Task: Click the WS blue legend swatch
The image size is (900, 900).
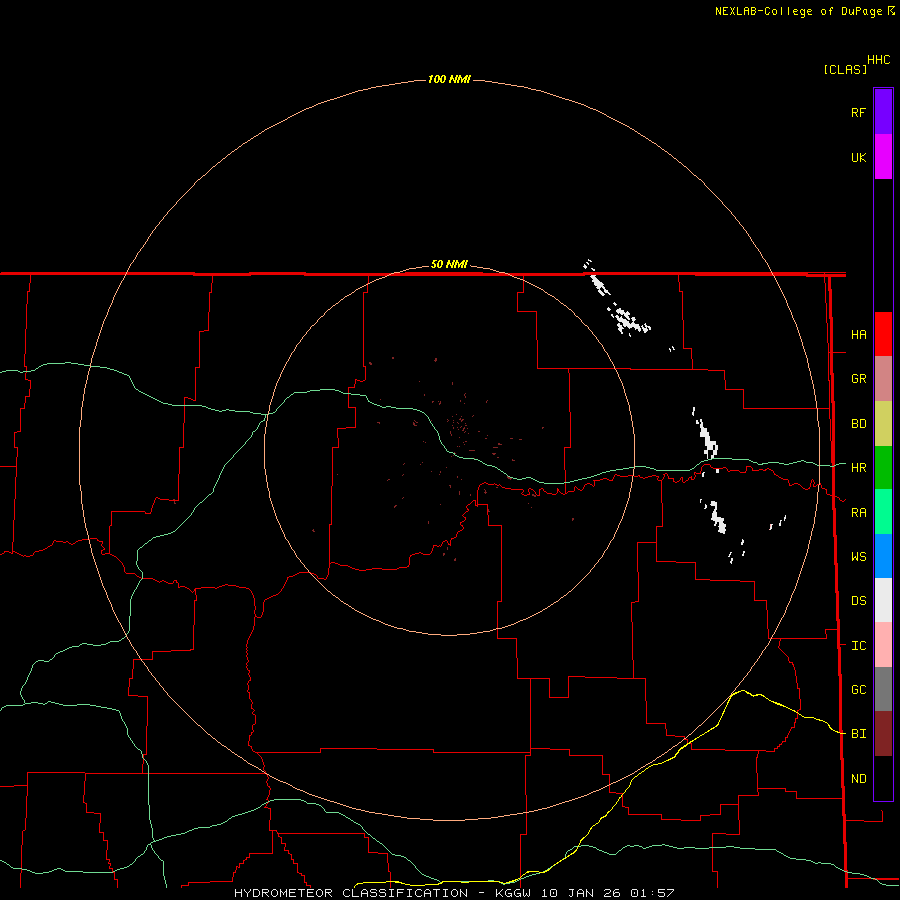Action: (x=883, y=556)
